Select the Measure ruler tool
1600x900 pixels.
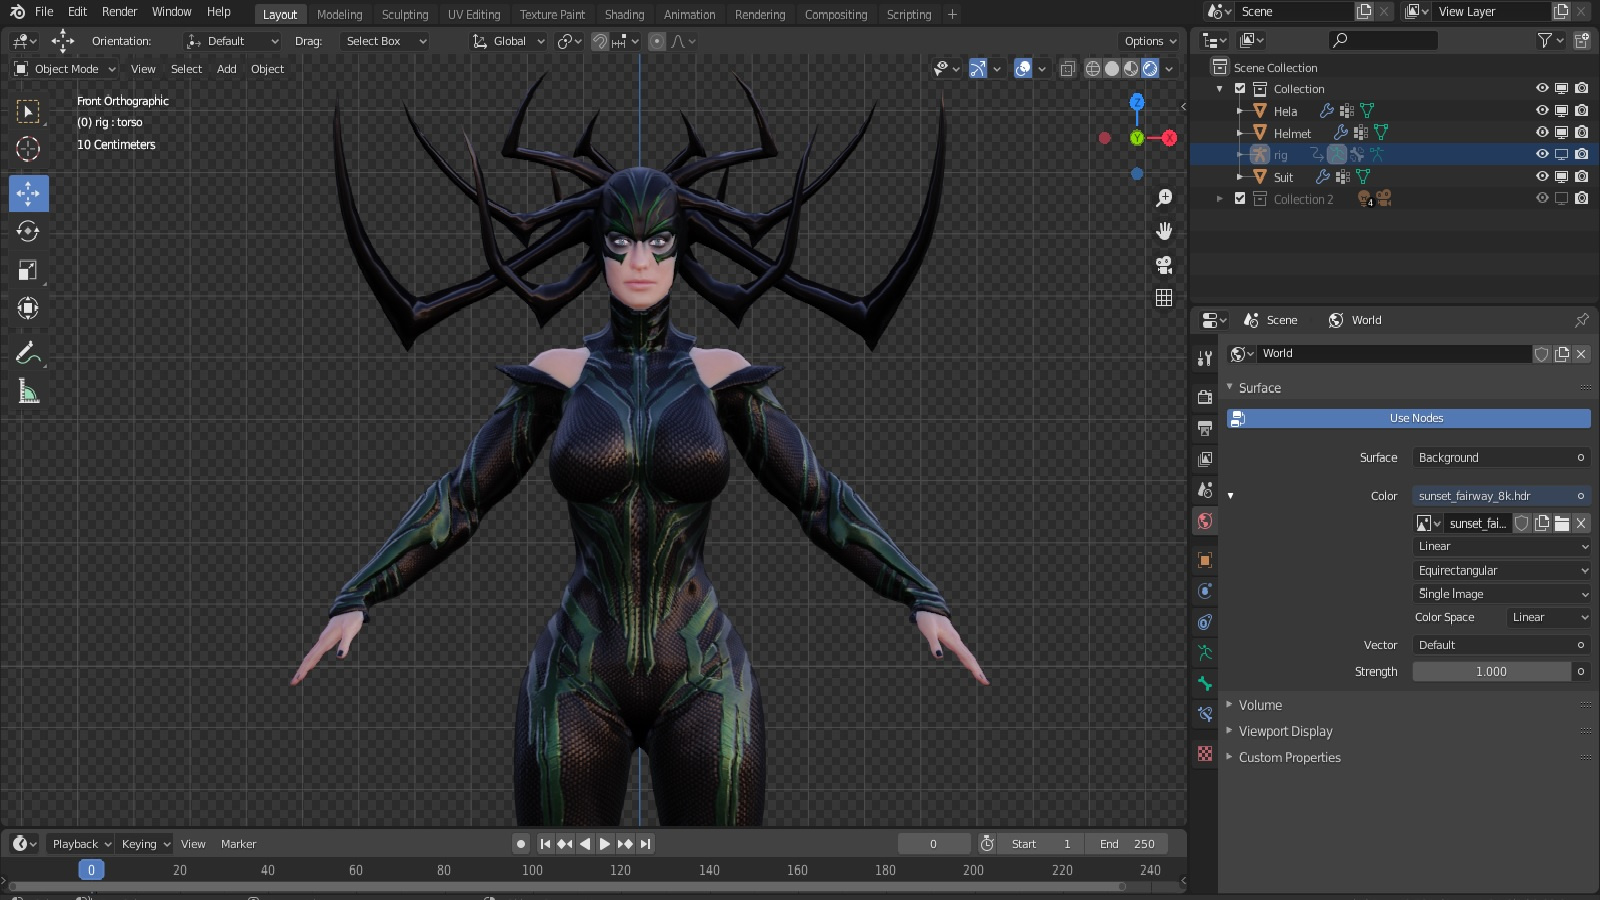(28, 391)
